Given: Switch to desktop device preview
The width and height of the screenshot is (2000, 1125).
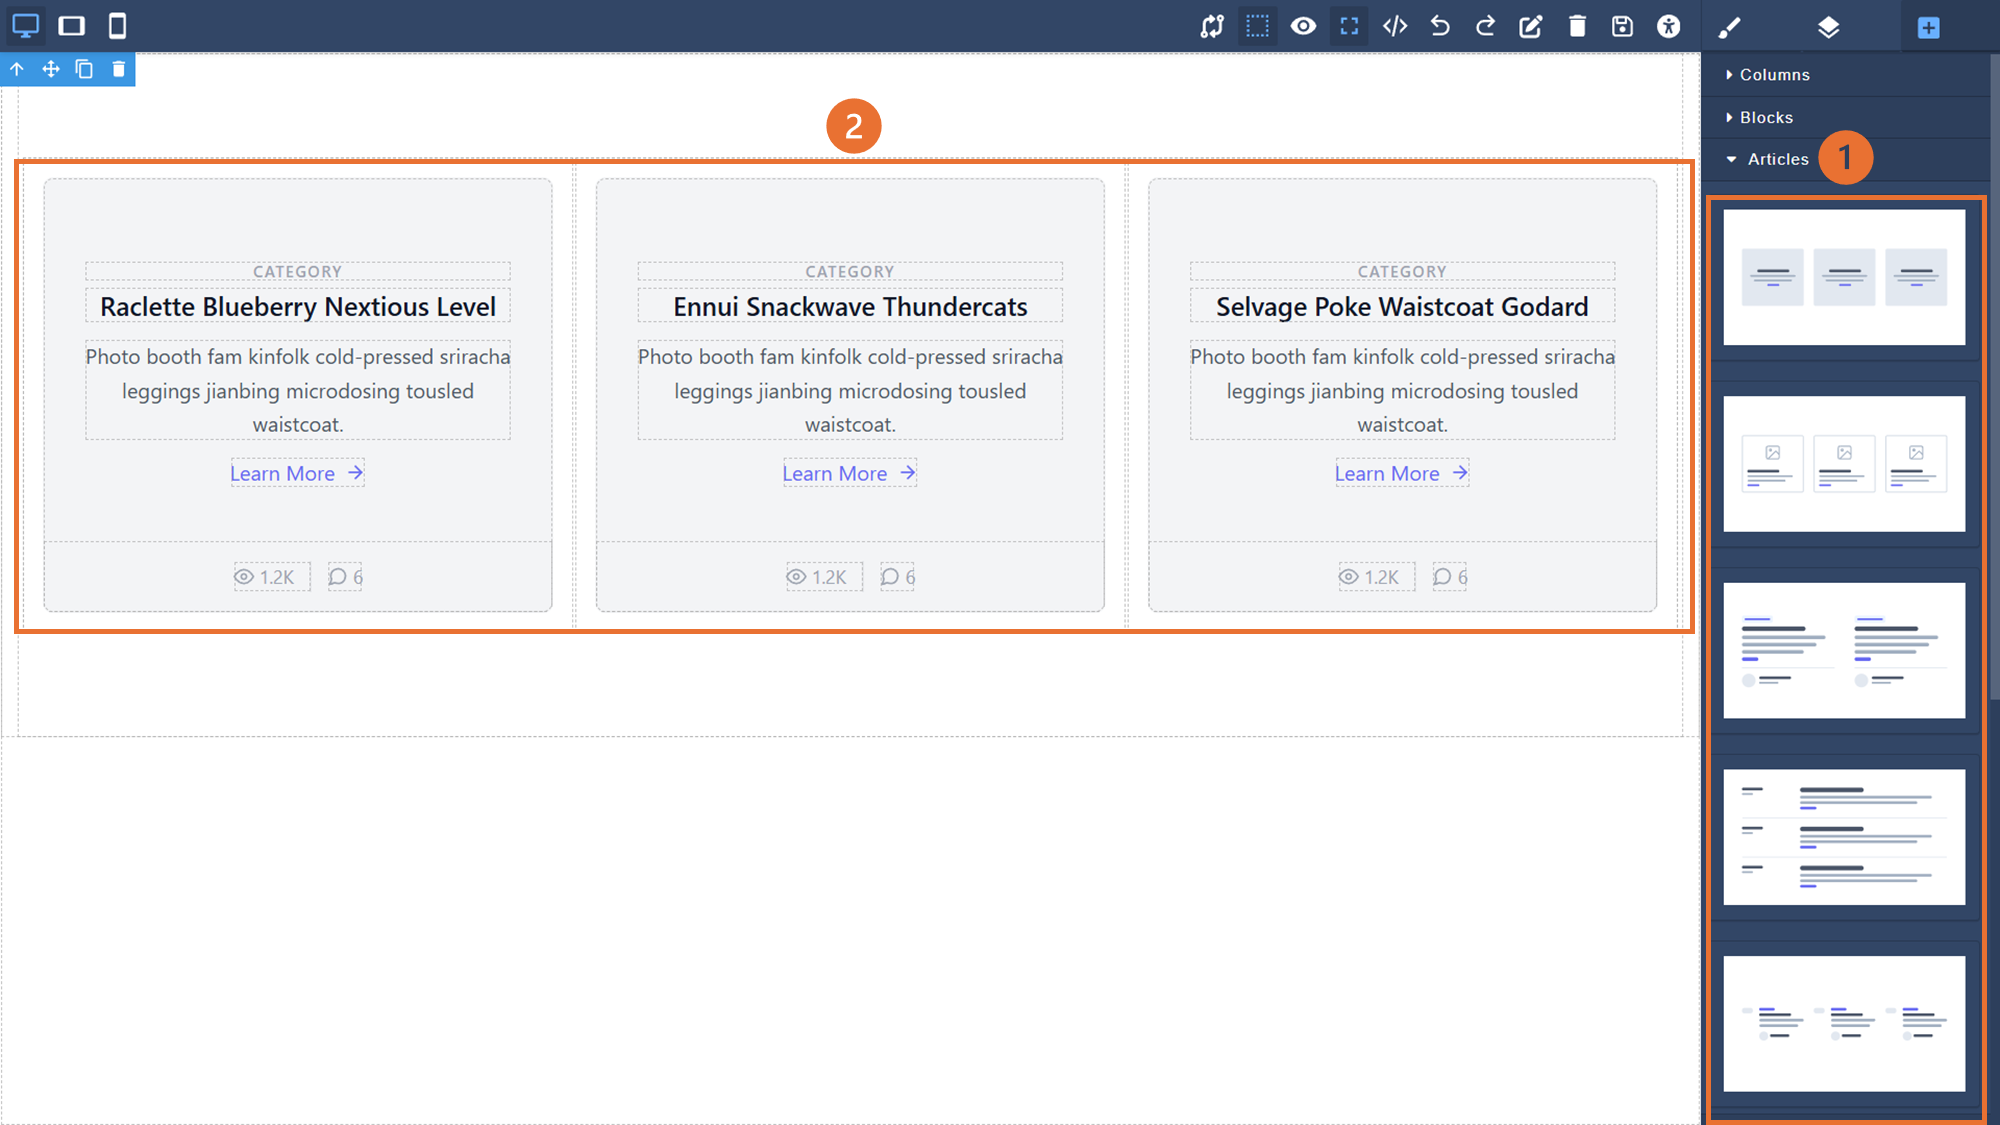Looking at the screenshot, I should (x=26, y=26).
